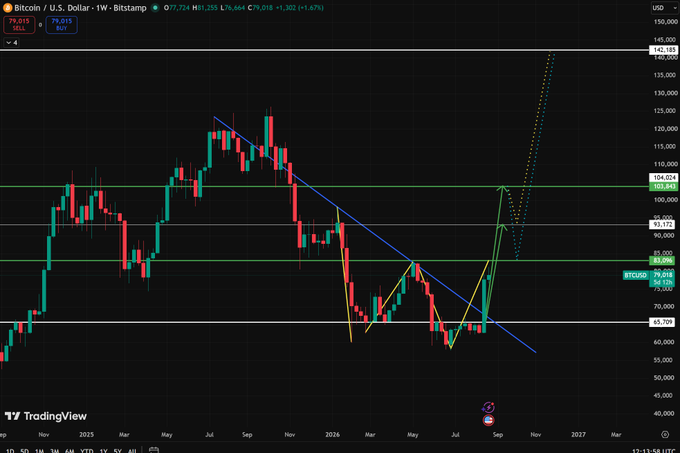Click the 150,000 price scale value

[665, 22]
